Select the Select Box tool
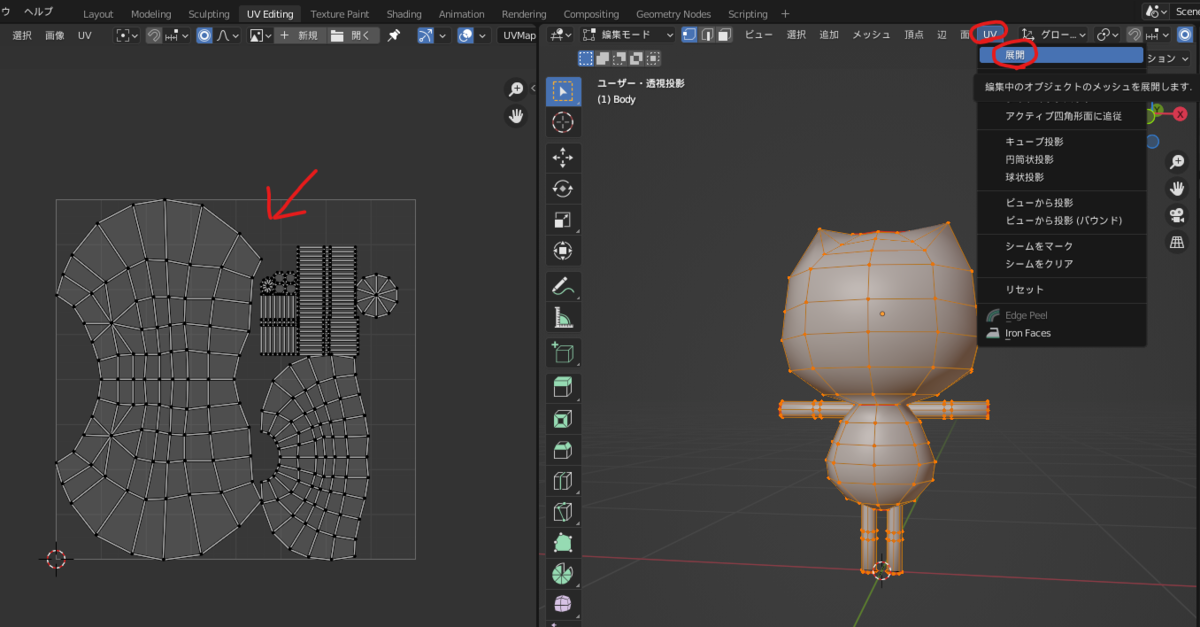 [563, 91]
